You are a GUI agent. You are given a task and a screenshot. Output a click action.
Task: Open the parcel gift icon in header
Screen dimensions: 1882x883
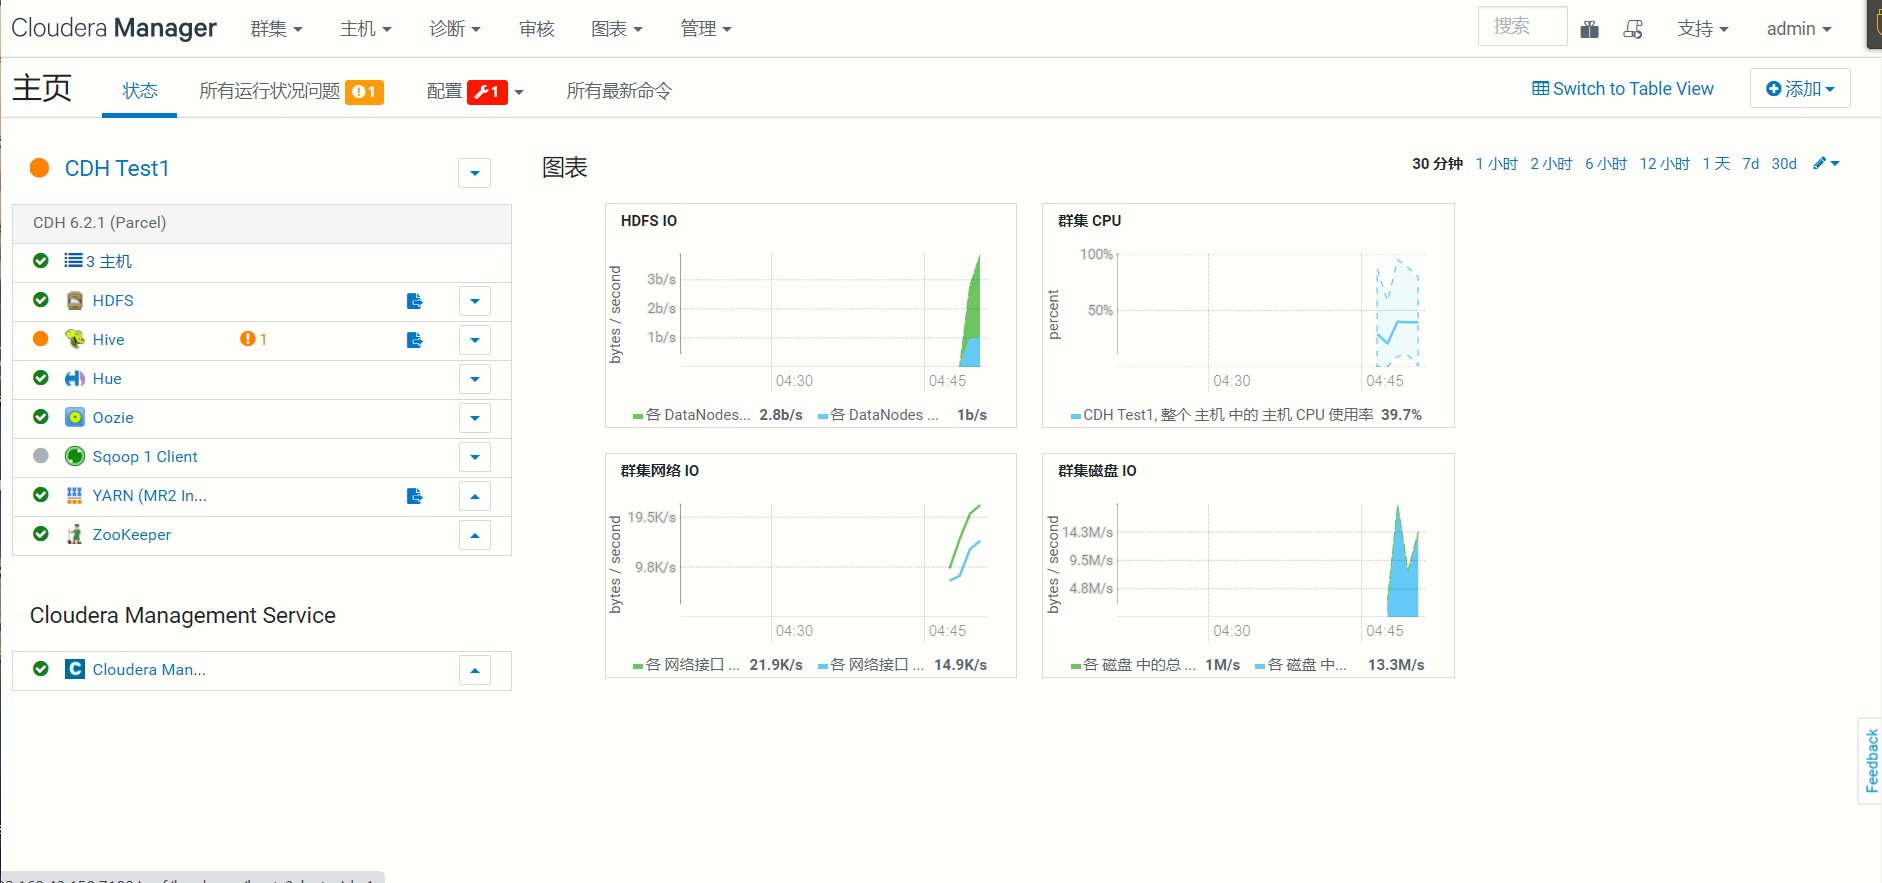1589,29
